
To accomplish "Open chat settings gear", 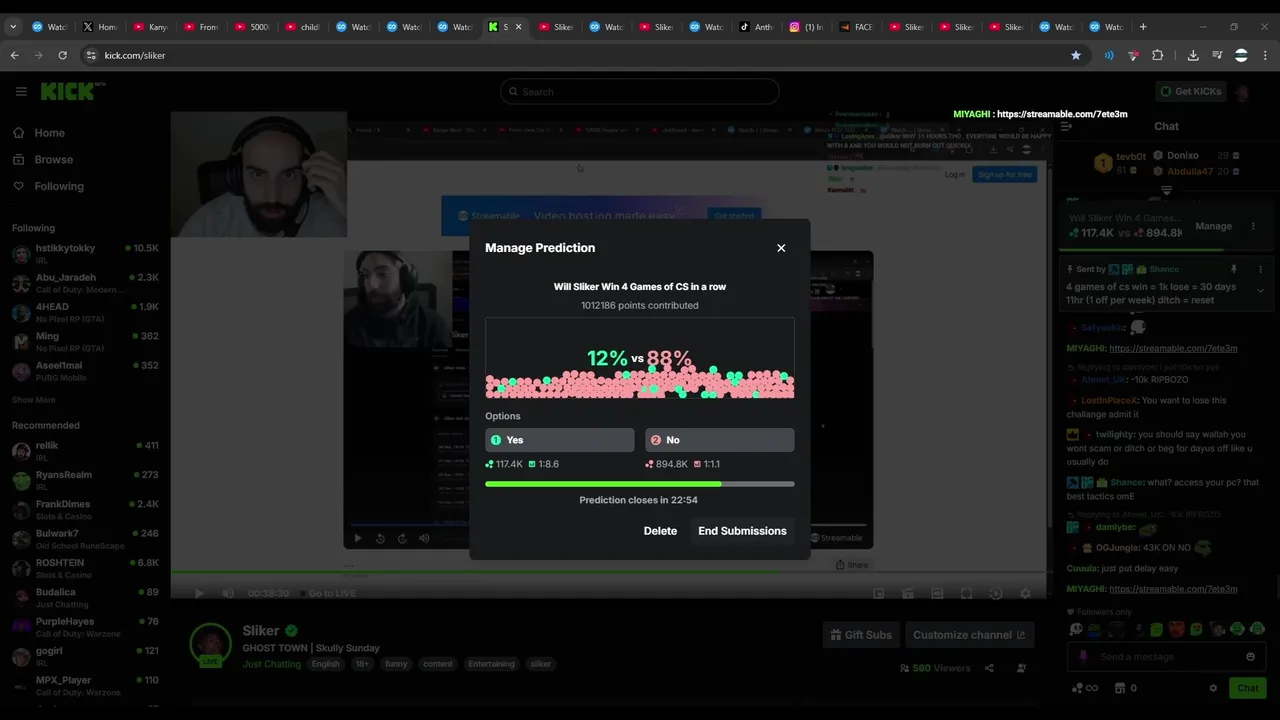I will click(x=1213, y=688).
